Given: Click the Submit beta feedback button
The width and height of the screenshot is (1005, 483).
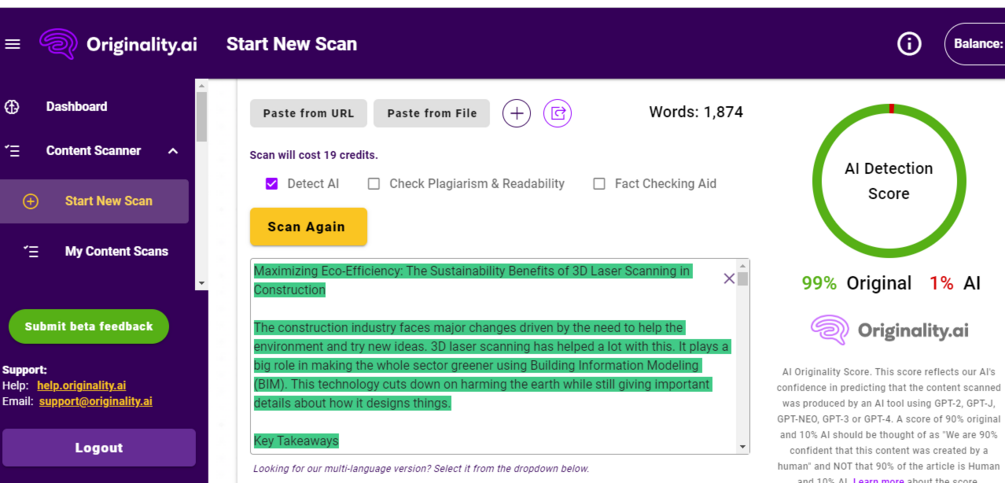Looking at the screenshot, I should coord(88,327).
